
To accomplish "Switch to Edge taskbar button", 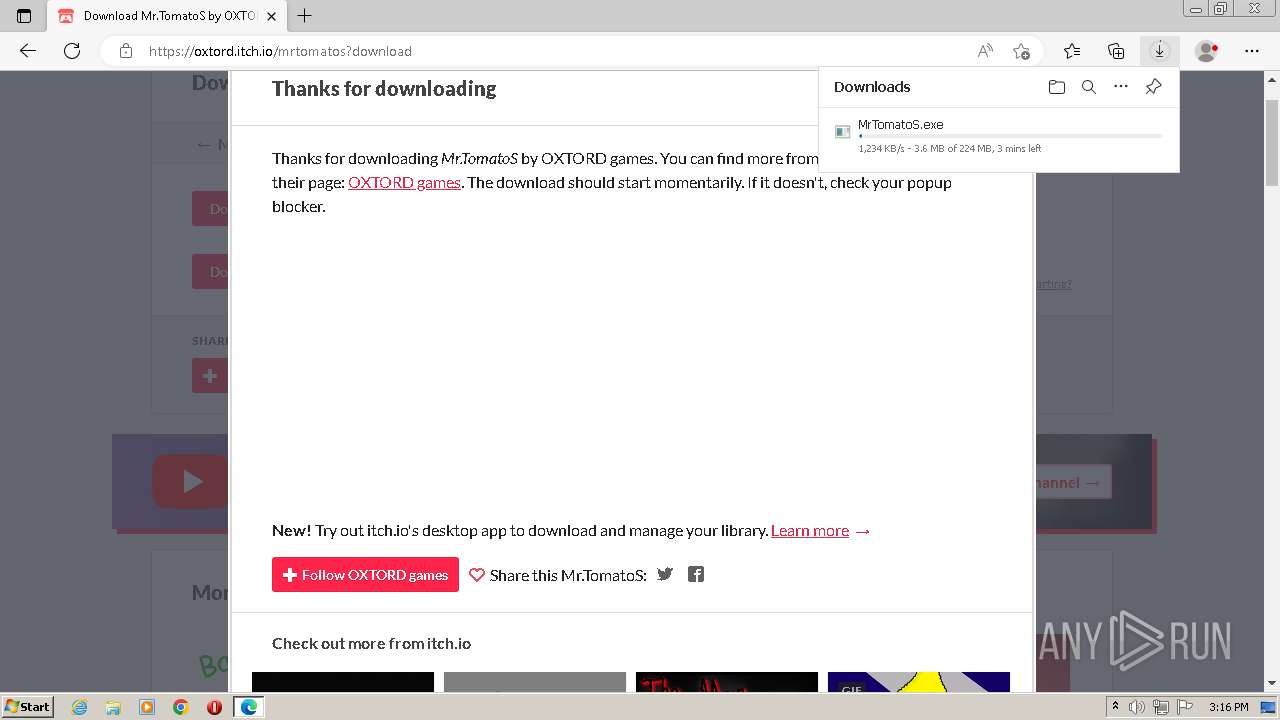I will point(248,707).
